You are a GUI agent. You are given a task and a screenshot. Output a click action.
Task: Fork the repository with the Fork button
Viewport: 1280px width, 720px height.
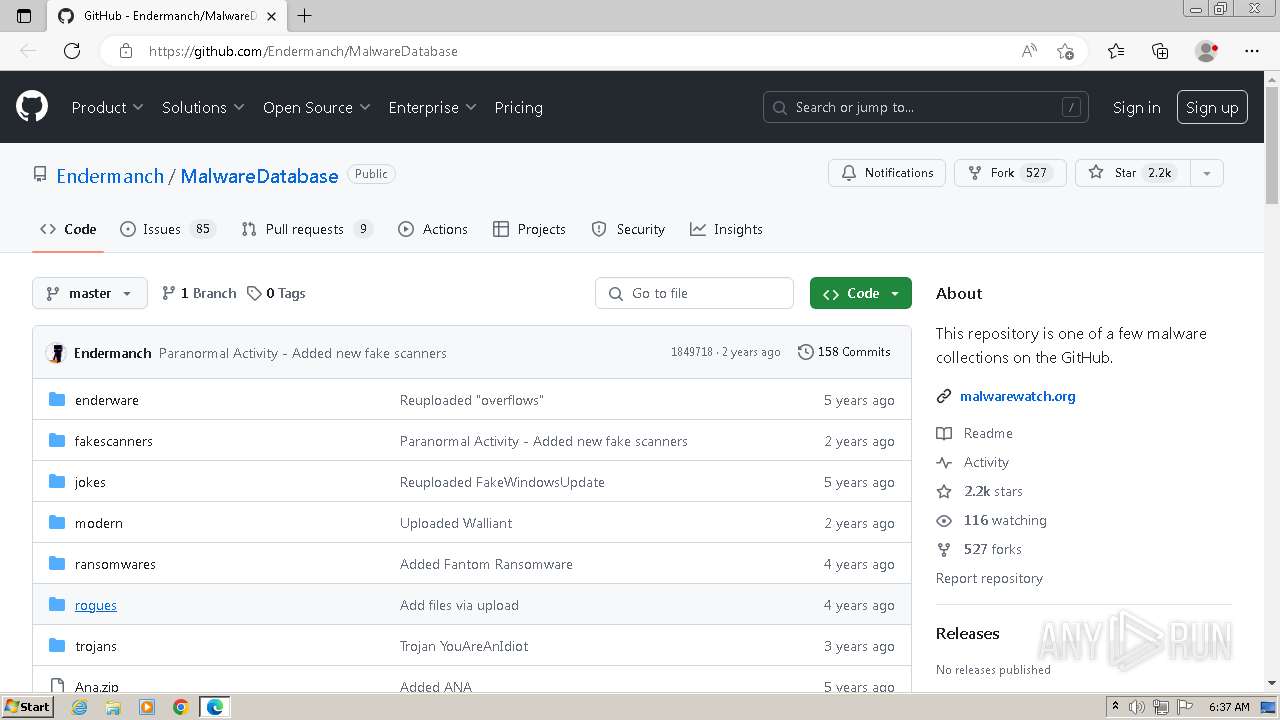[x=1010, y=173]
